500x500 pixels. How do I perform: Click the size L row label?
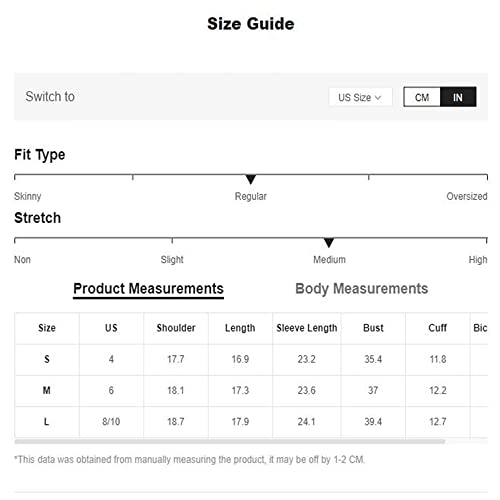click(47, 422)
